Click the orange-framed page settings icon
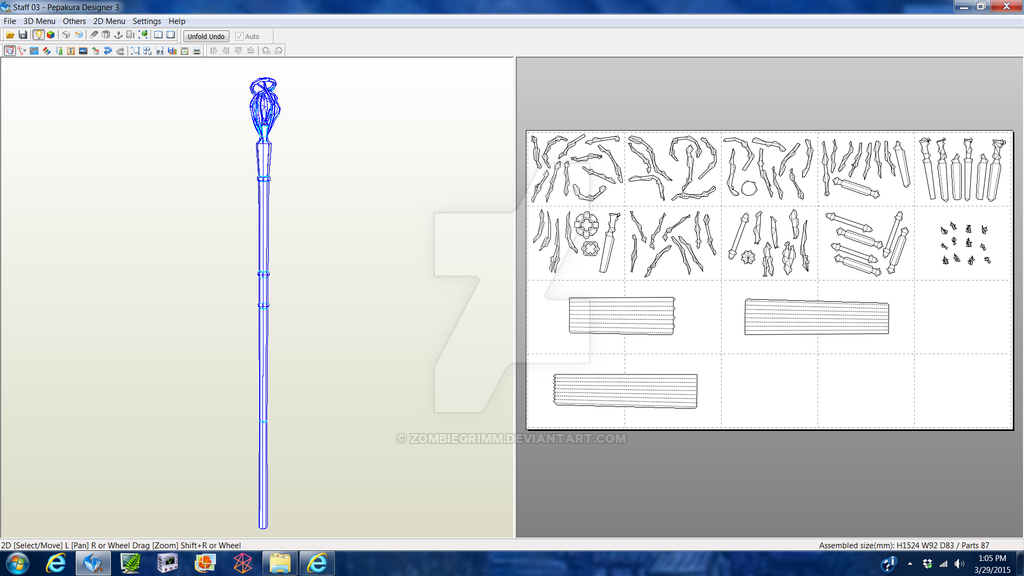This screenshot has width=1024, height=576. tap(184, 51)
